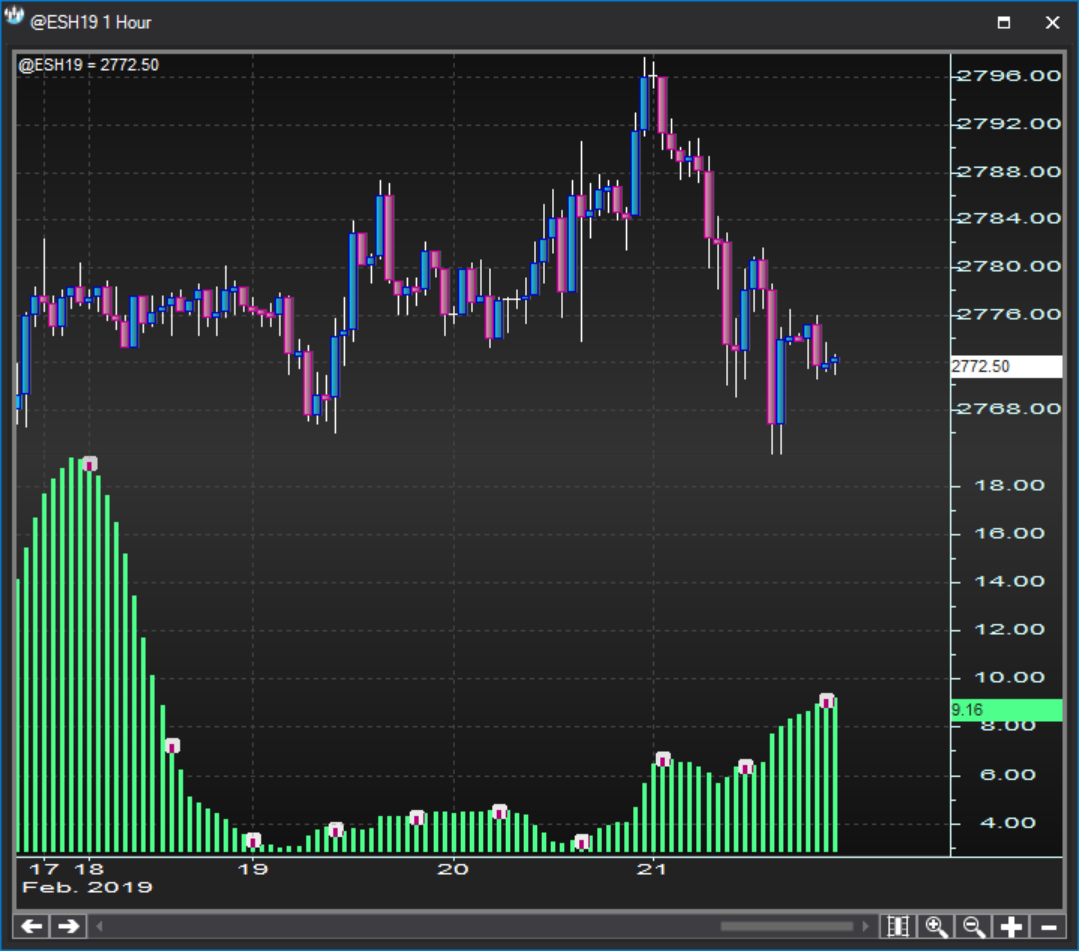Click the date label 19 on time axis
This screenshot has height=951, width=1079.
pos(253,869)
